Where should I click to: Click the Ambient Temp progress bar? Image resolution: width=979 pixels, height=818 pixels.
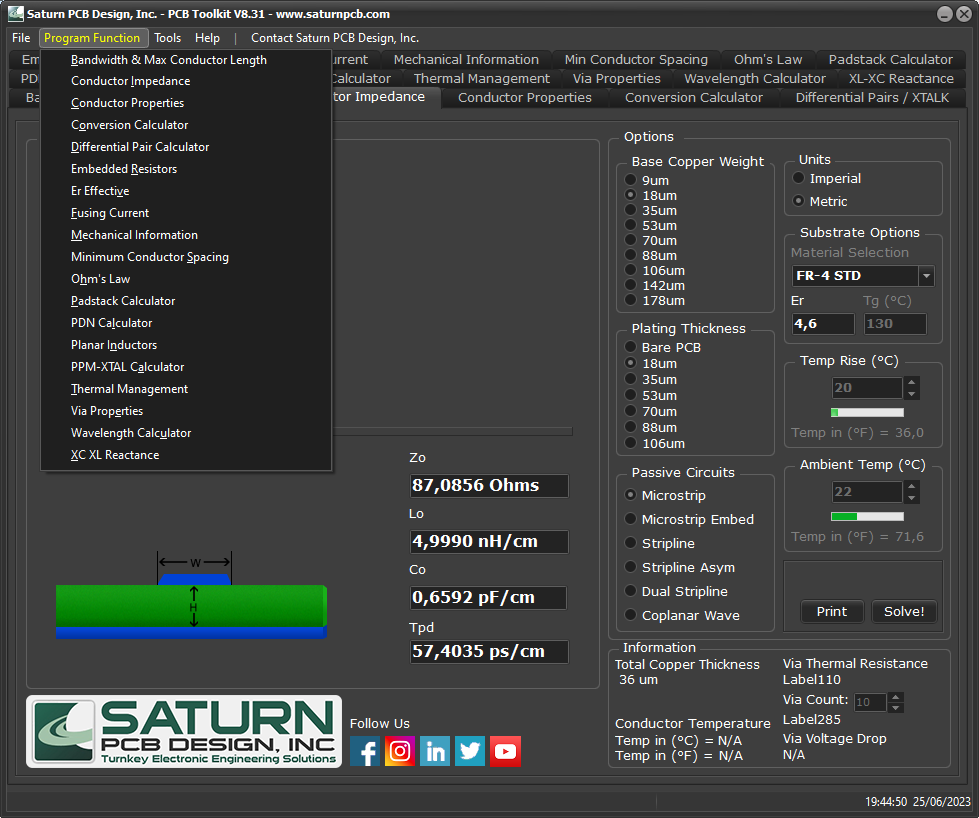(x=867, y=516)
